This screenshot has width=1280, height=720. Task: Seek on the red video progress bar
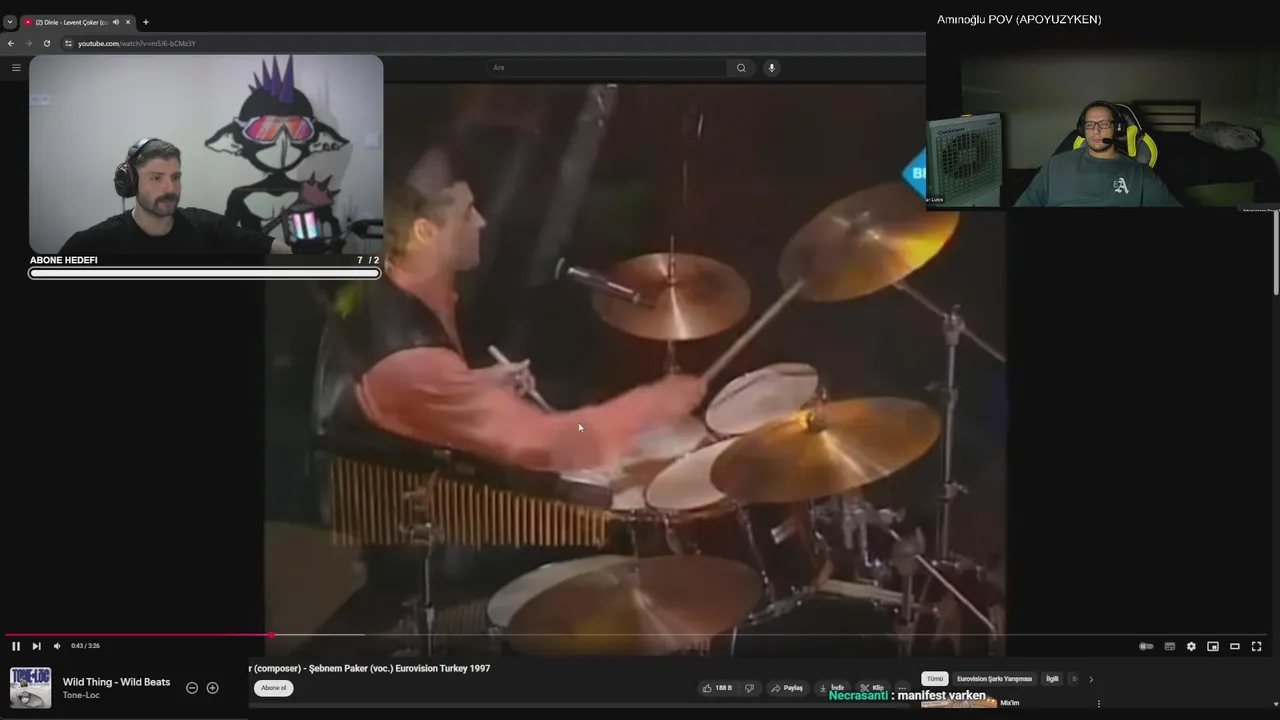(x=636, y=634)
